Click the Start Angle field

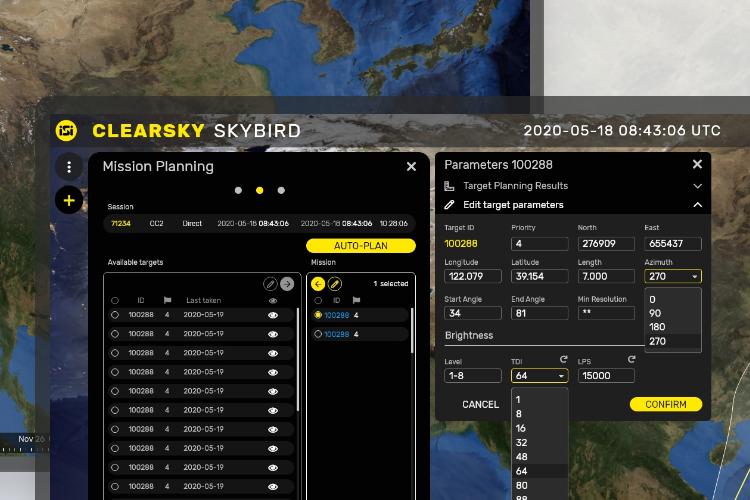(473, 313)
